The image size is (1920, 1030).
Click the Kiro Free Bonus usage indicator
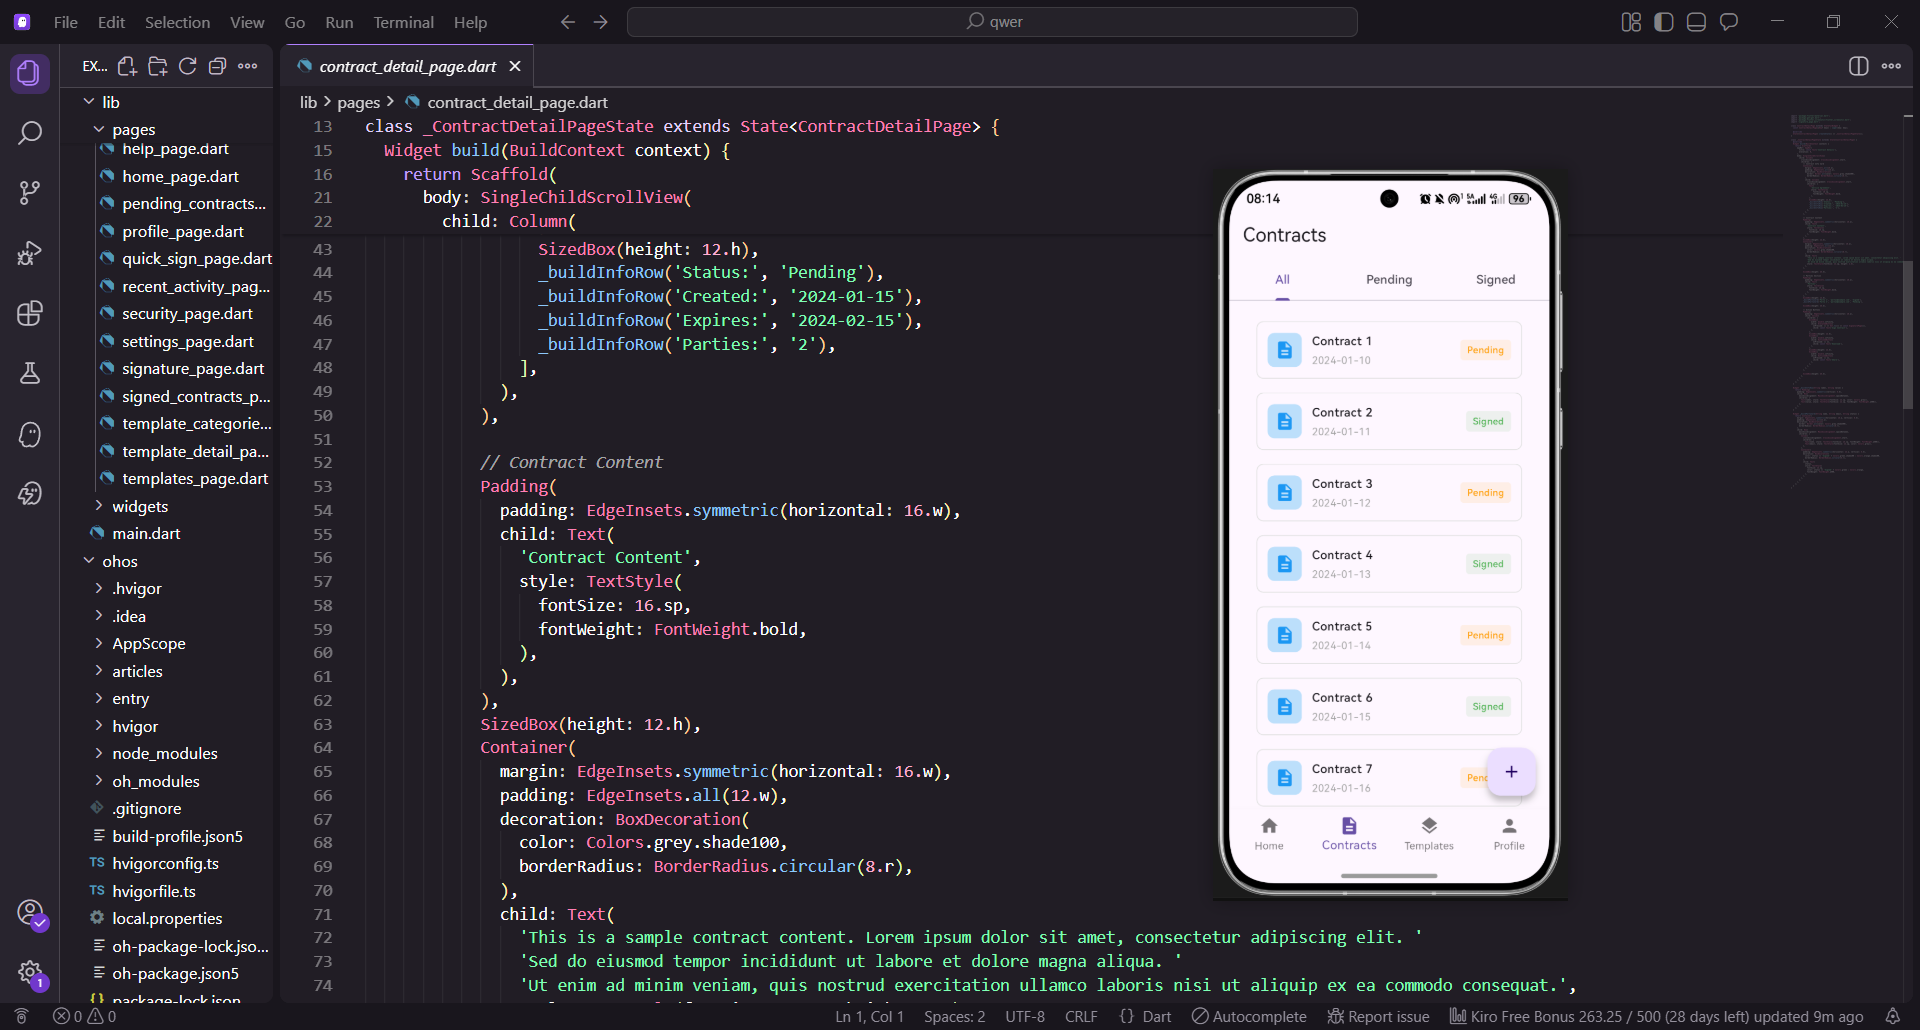coord(1656,1016)
